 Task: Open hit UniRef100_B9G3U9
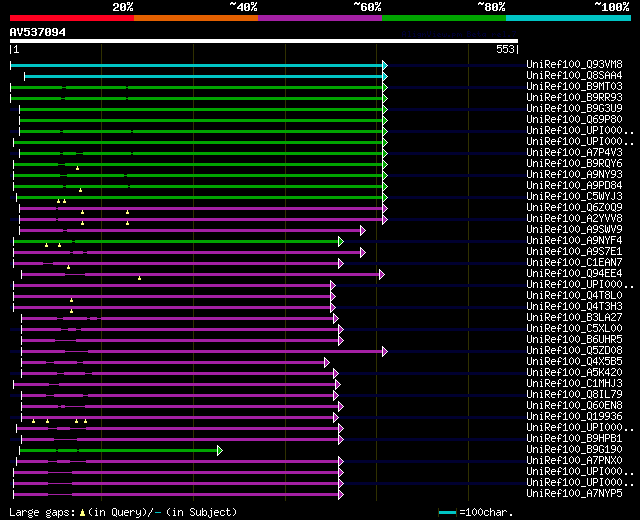(x=574, y=108)
